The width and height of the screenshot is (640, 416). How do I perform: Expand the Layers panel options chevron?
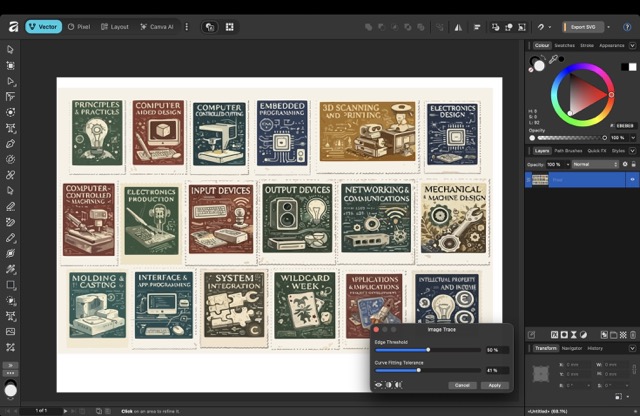click(x=632, y=151)
